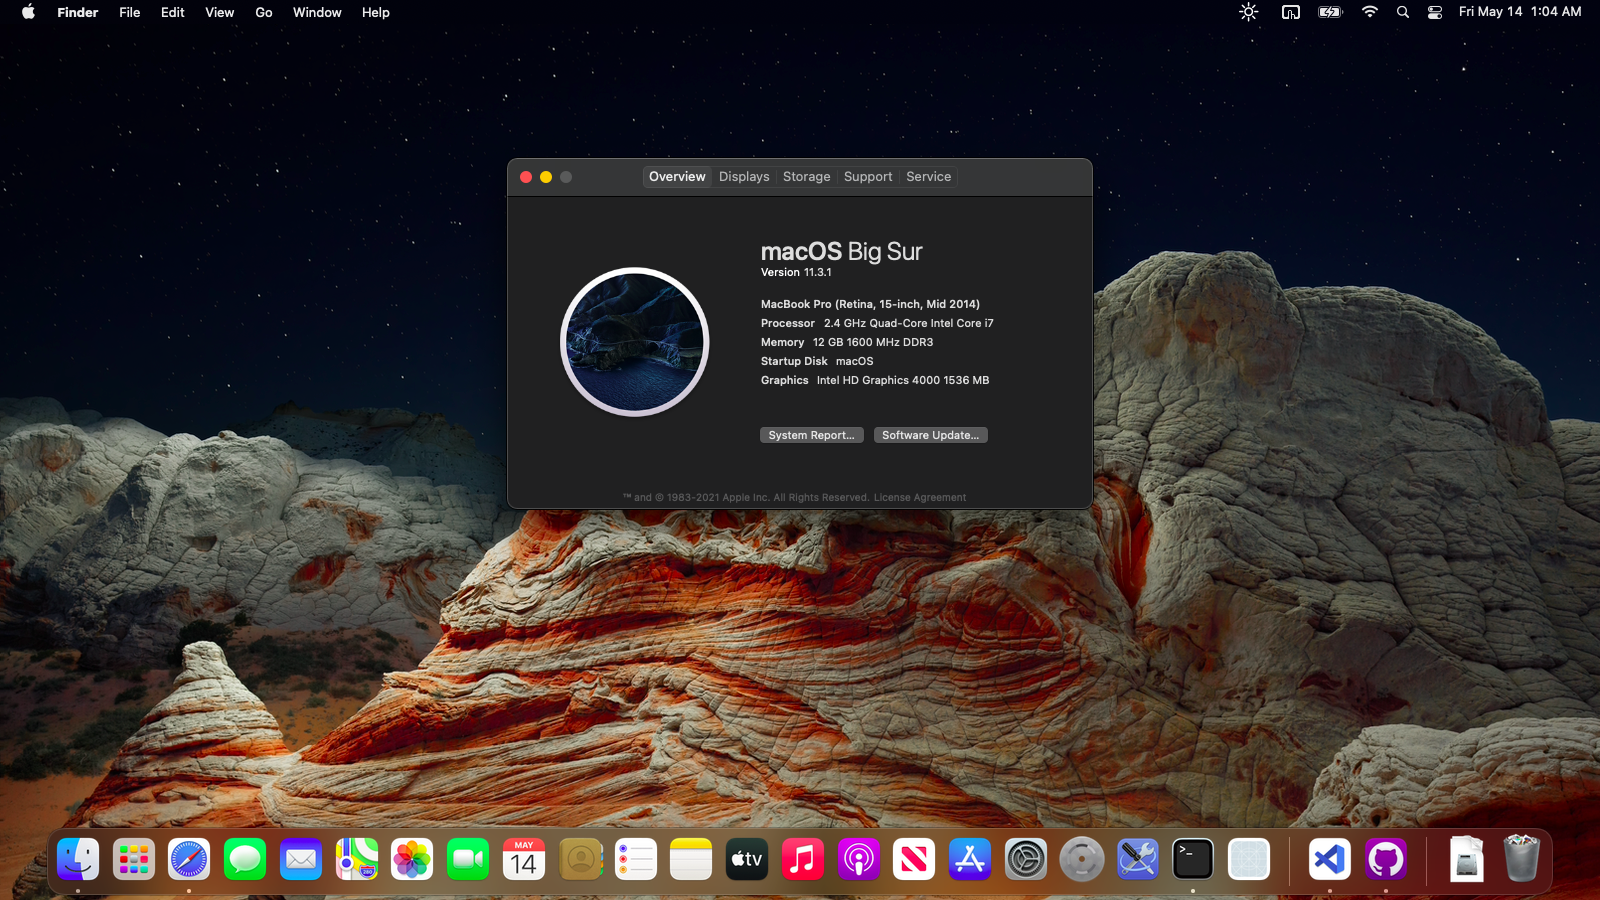Open Terminal from the Dock
1600x900 pixels.
(1193, 859)
